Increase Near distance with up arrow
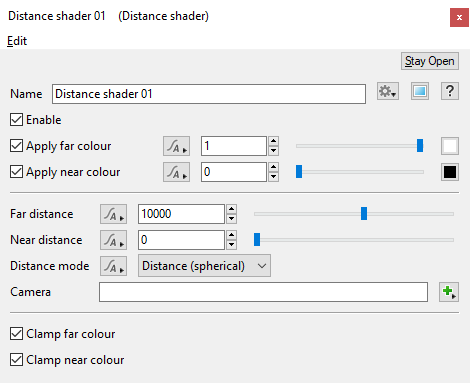Screen dimensions: 470x383 [x=231, y=235]
